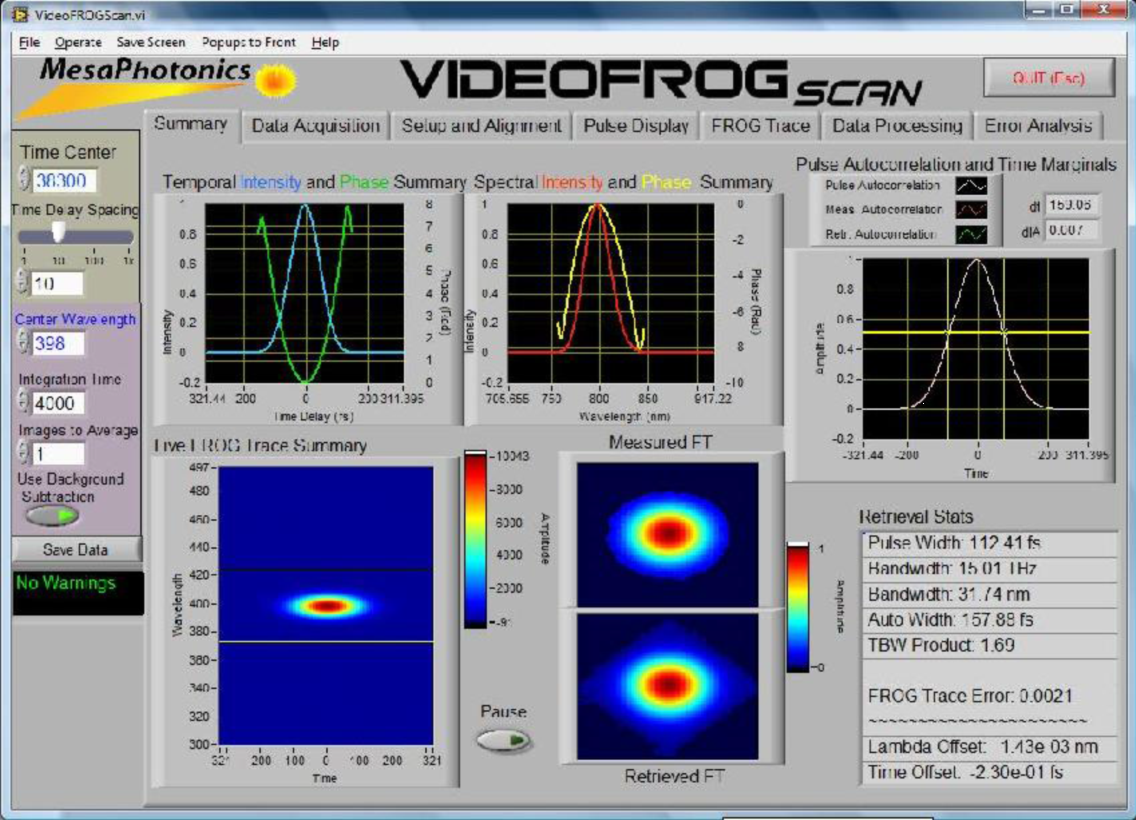Click the dIA value field

pos(1072,231)
